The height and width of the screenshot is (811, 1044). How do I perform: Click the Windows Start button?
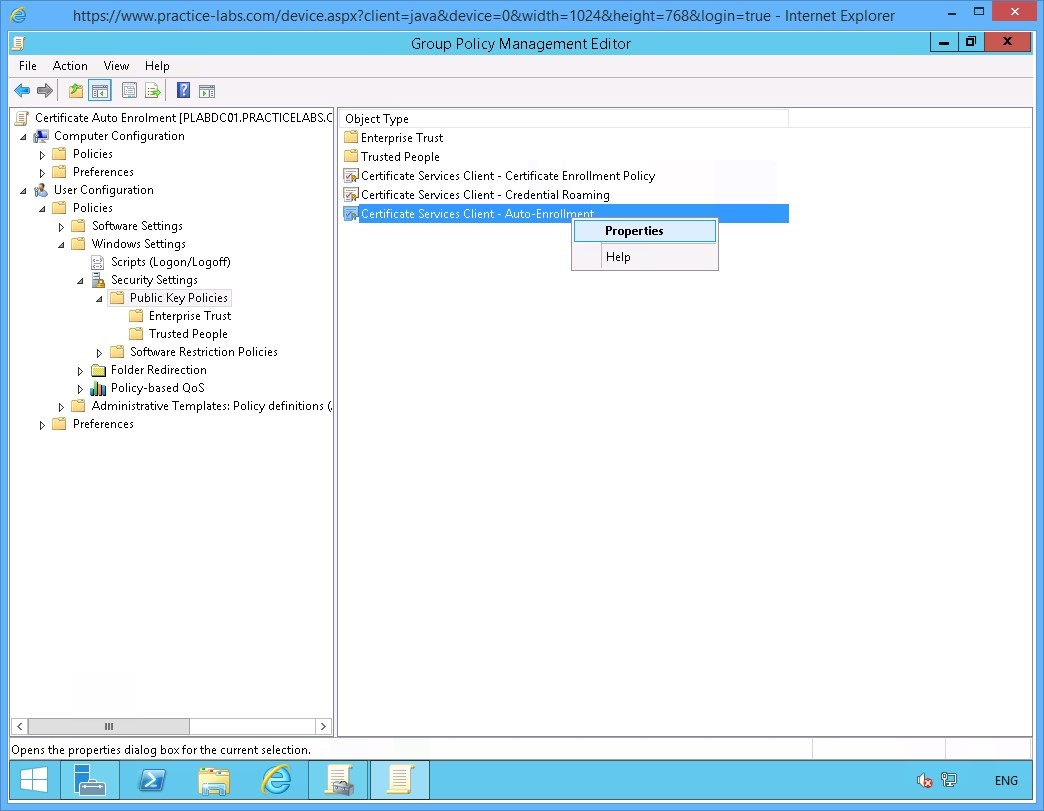coord(32,780)
